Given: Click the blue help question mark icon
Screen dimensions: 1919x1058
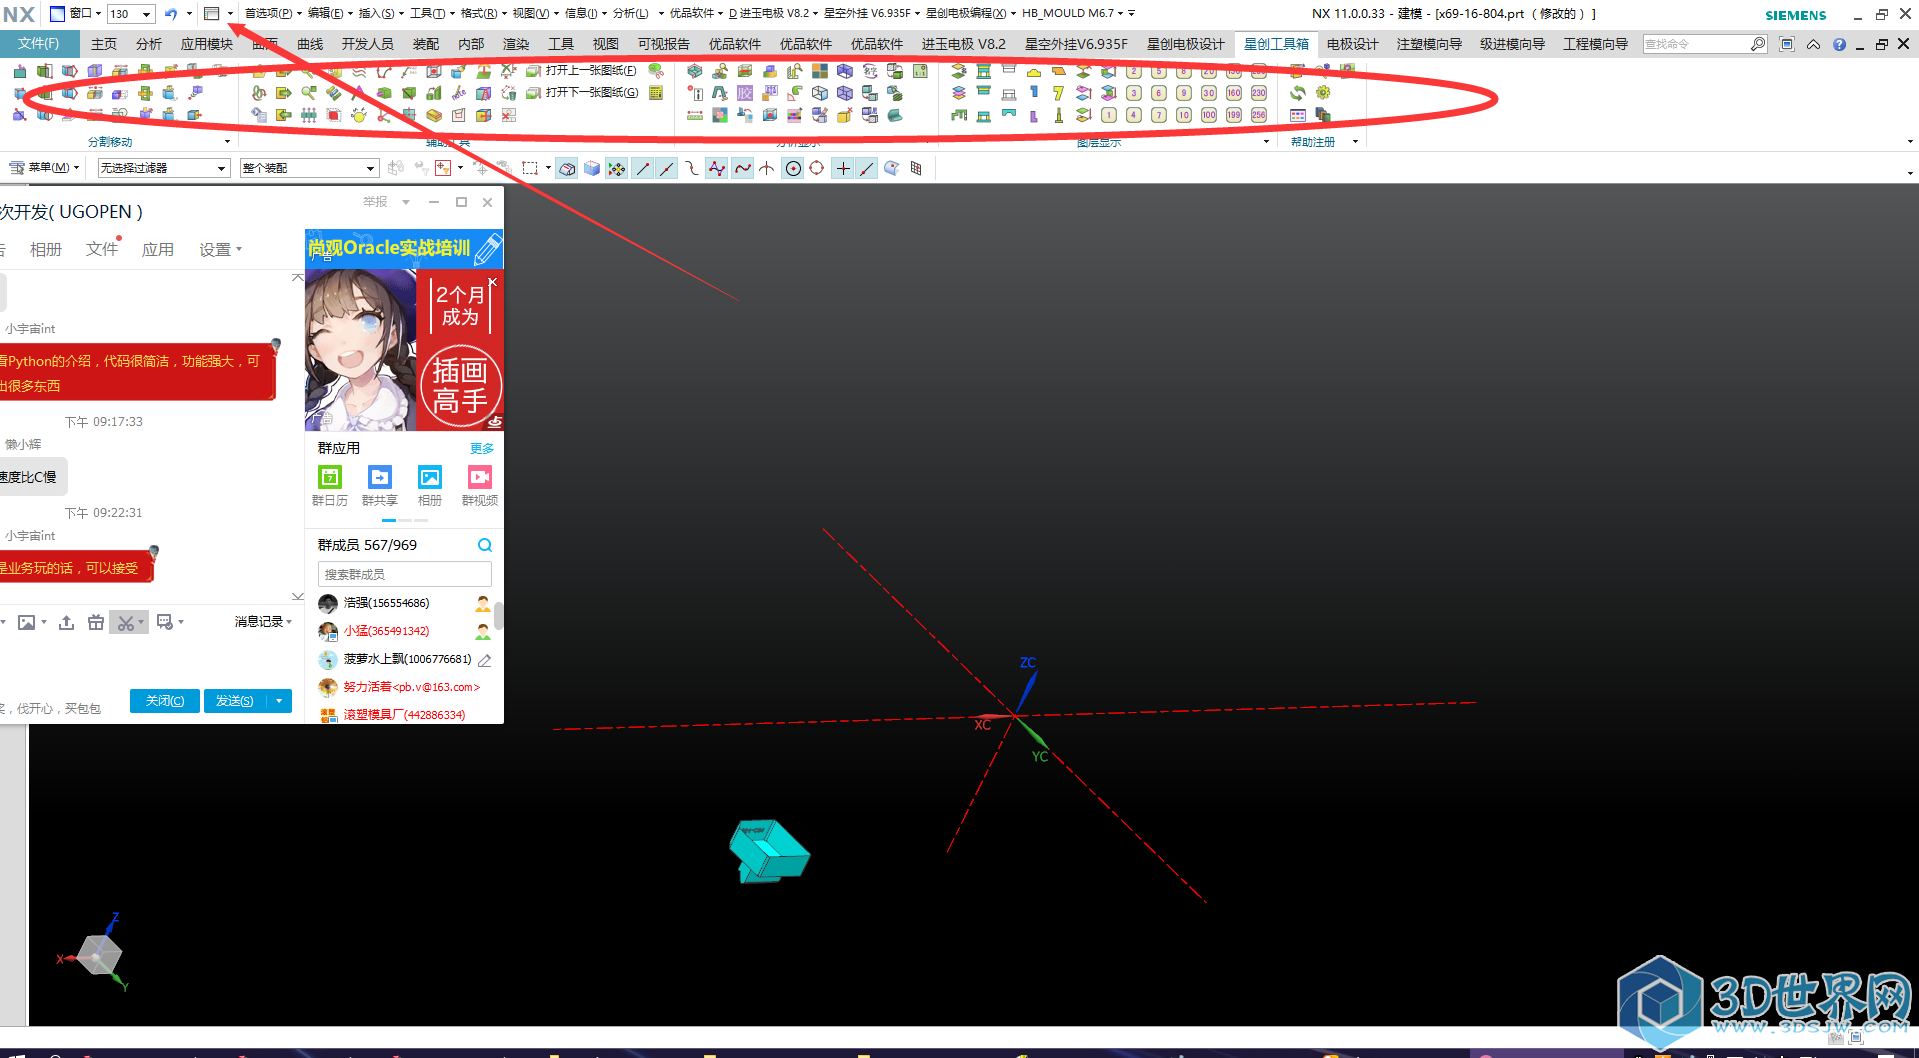Looking at the screenshot, I should [1839, 44].
